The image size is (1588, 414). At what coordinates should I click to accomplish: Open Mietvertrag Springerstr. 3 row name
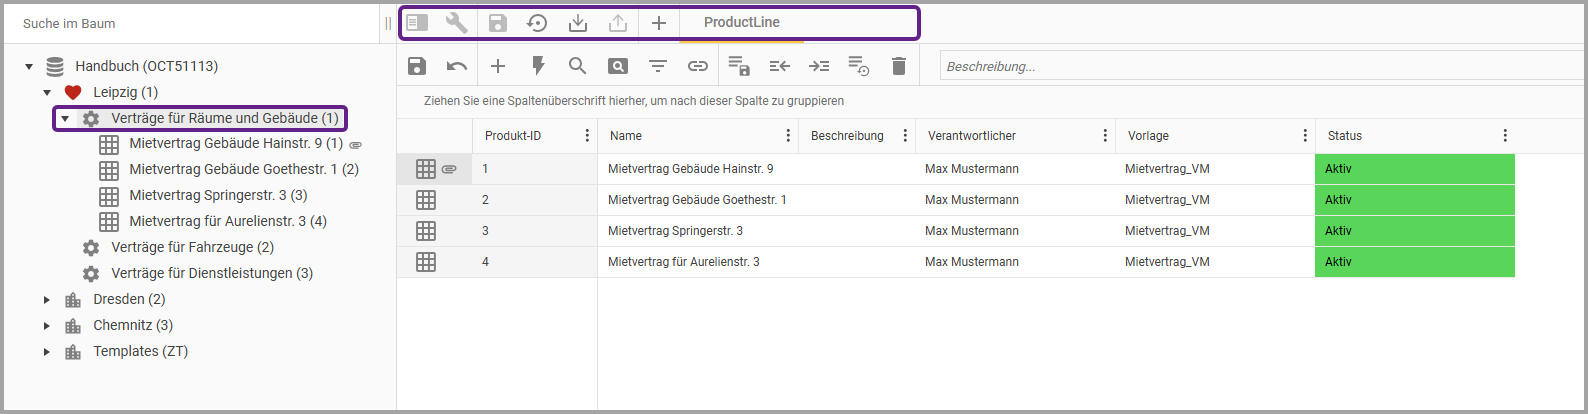point(675,231)
